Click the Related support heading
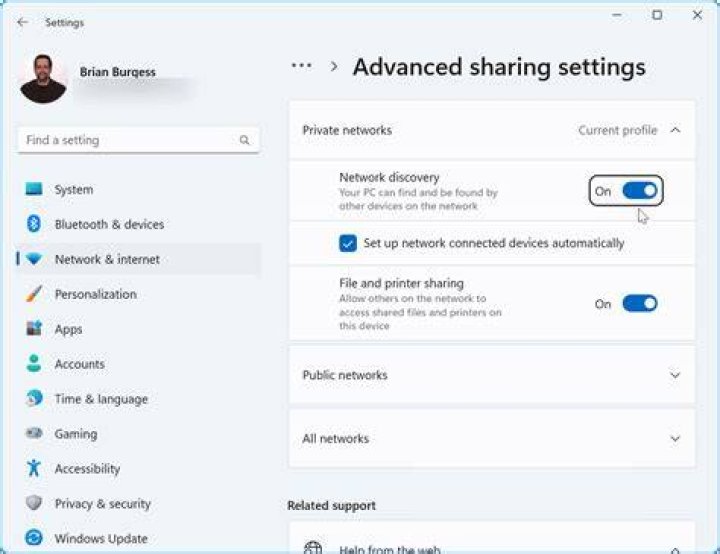This screenshot has width=720, height=554. 332,505
